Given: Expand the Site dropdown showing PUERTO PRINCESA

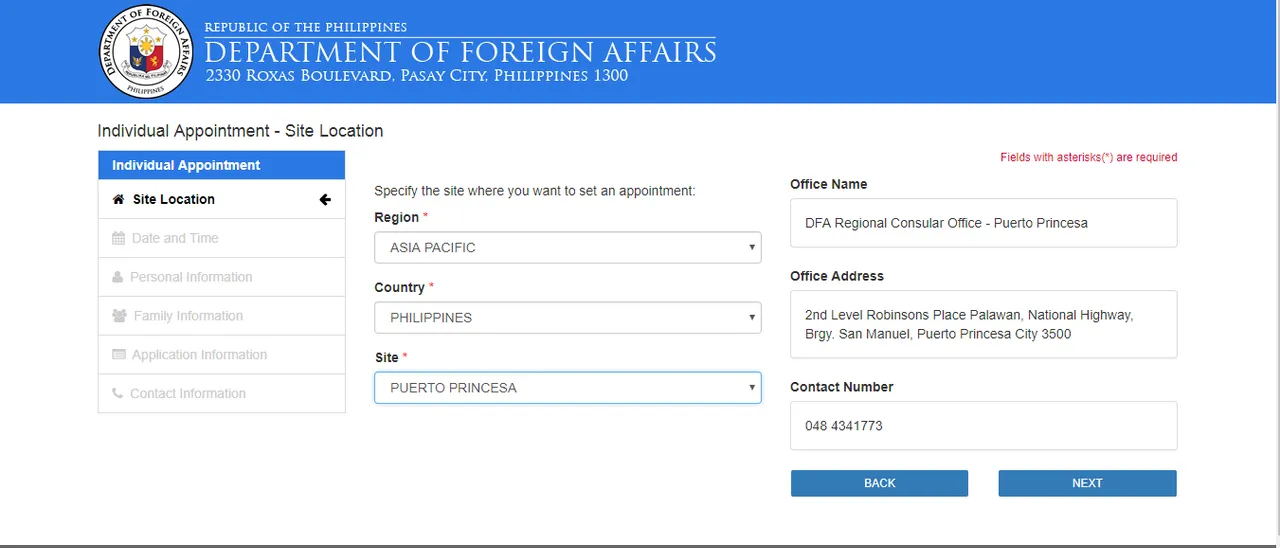Looking at the screenshot, I should (568, 387).
